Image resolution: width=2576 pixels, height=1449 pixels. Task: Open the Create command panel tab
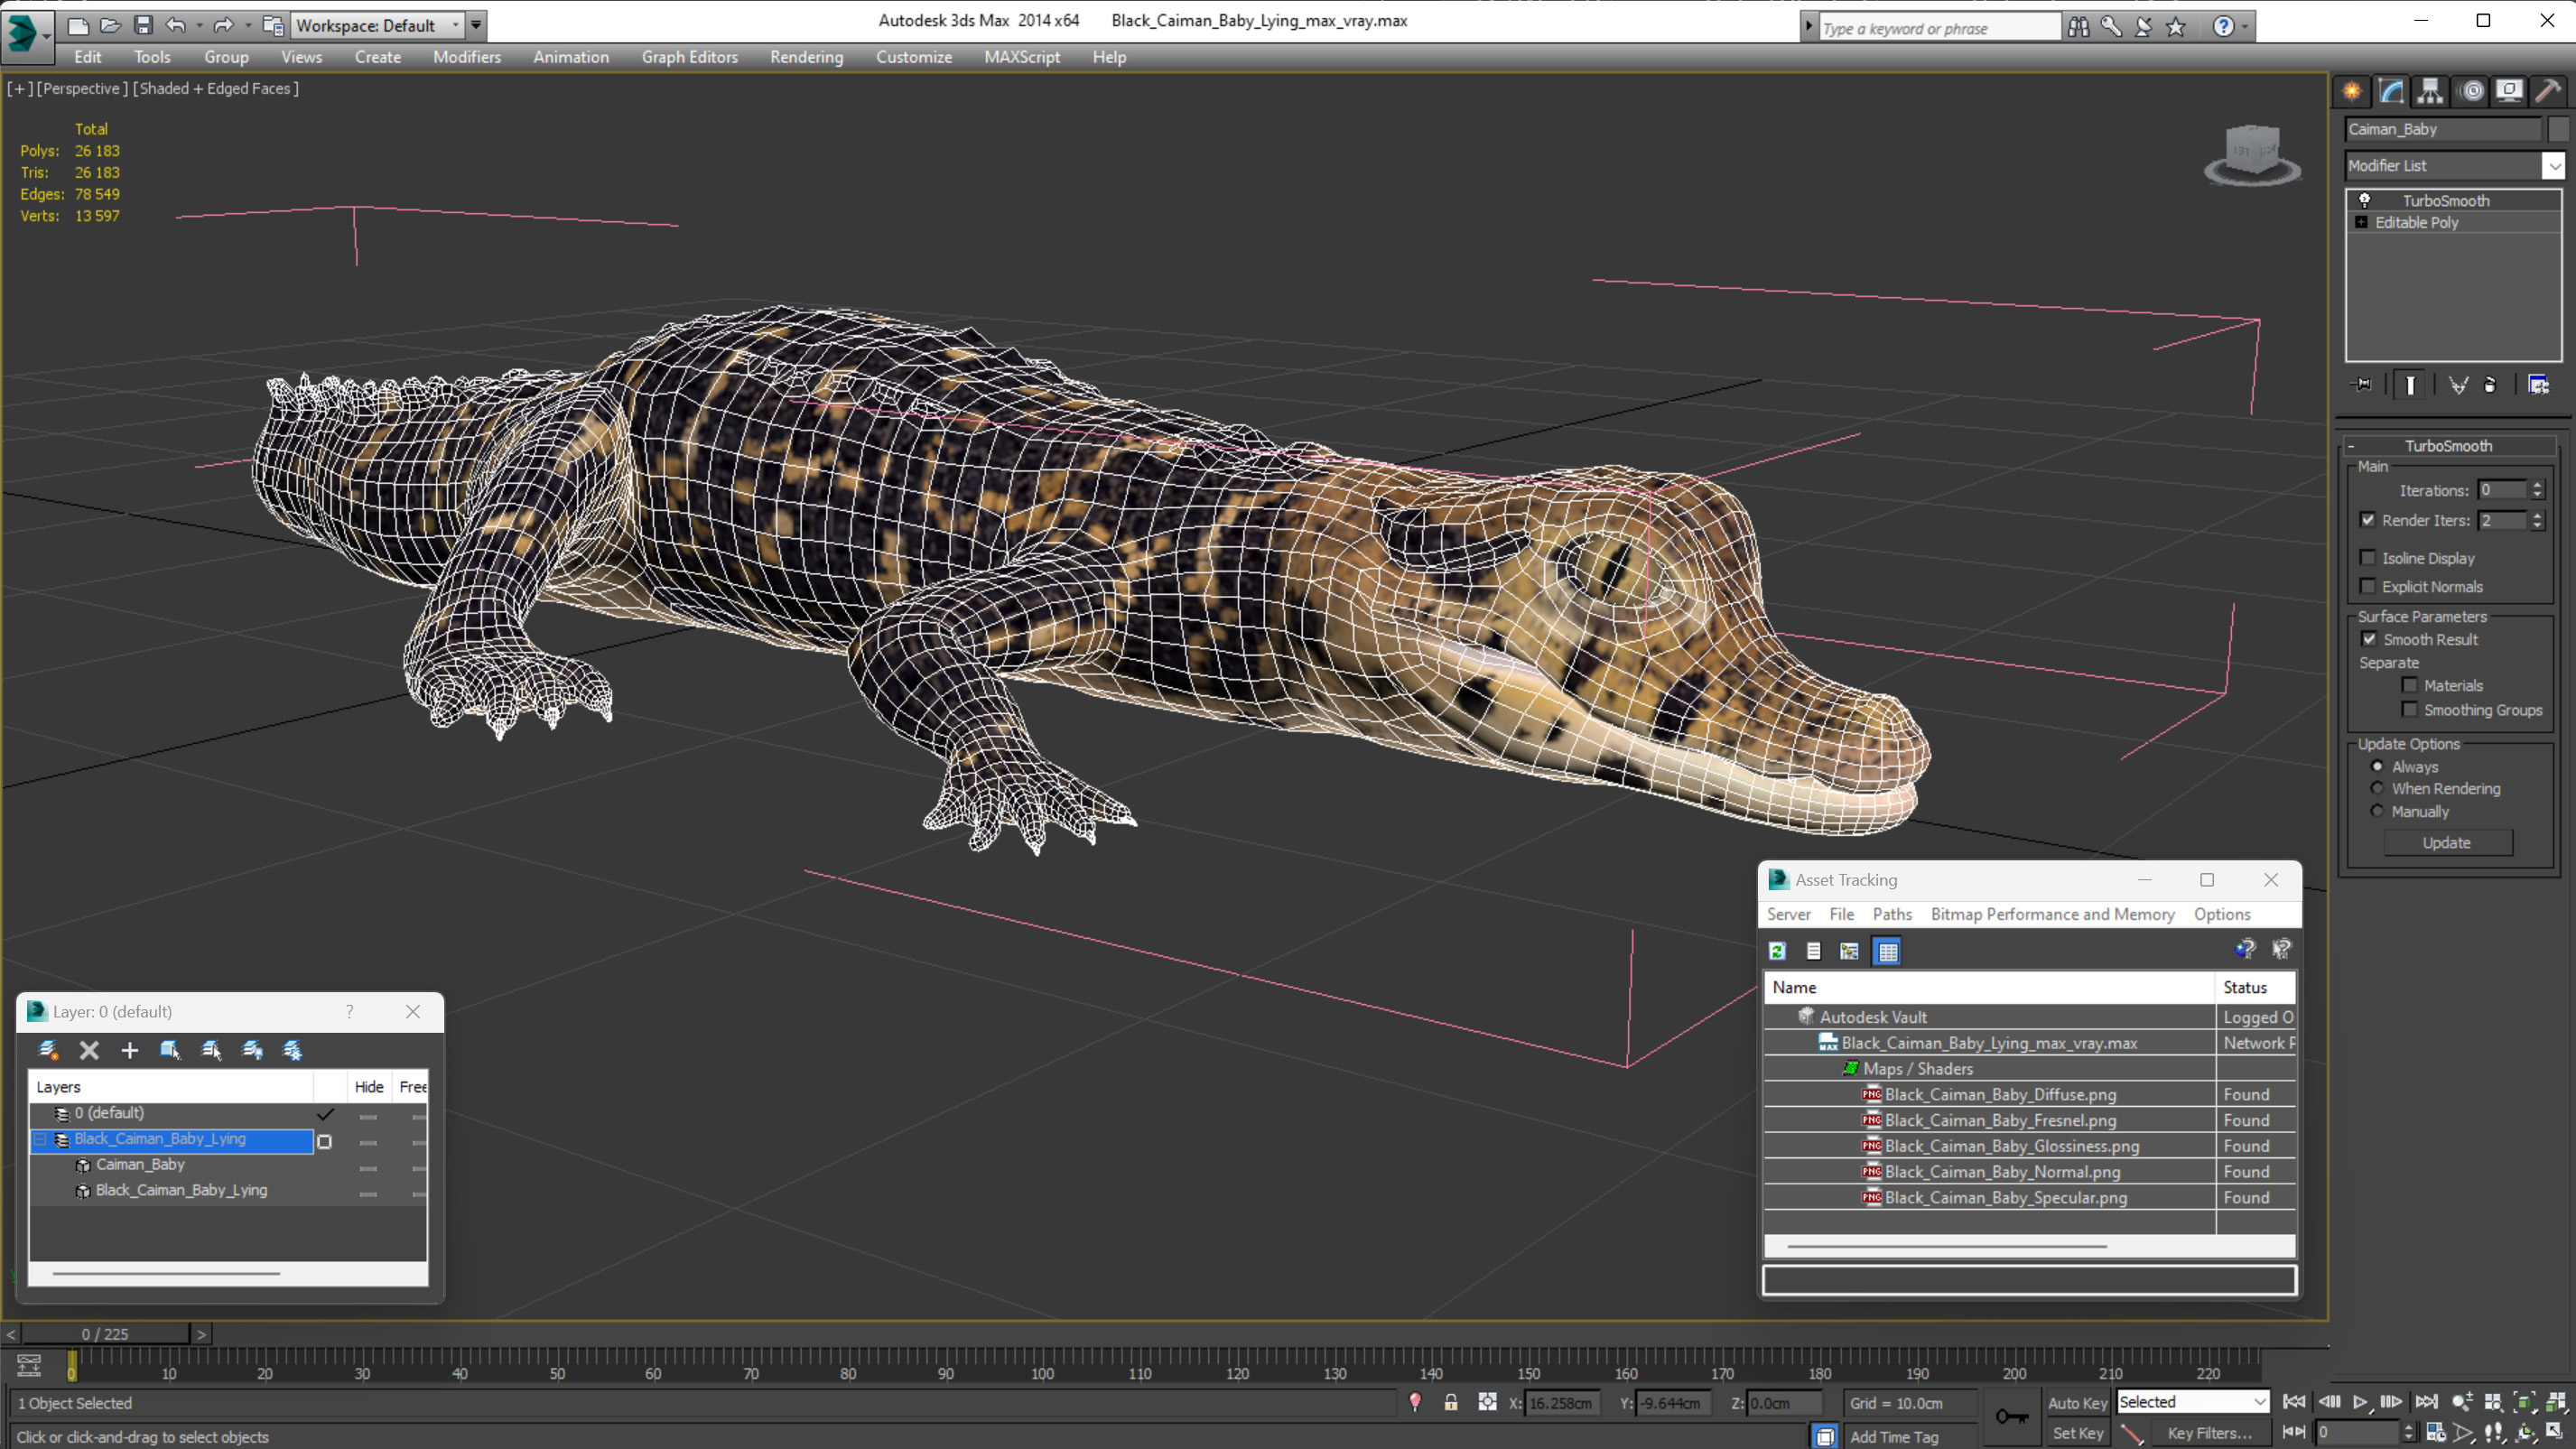coord(2352,92)
